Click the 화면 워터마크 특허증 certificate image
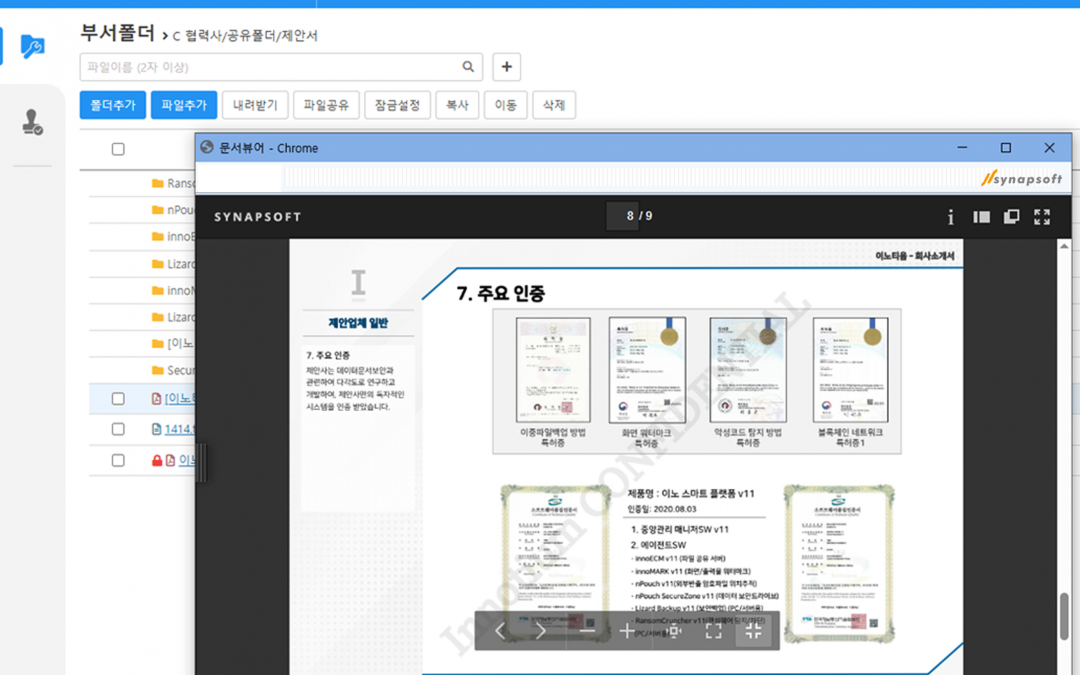 tap(647, 370)
